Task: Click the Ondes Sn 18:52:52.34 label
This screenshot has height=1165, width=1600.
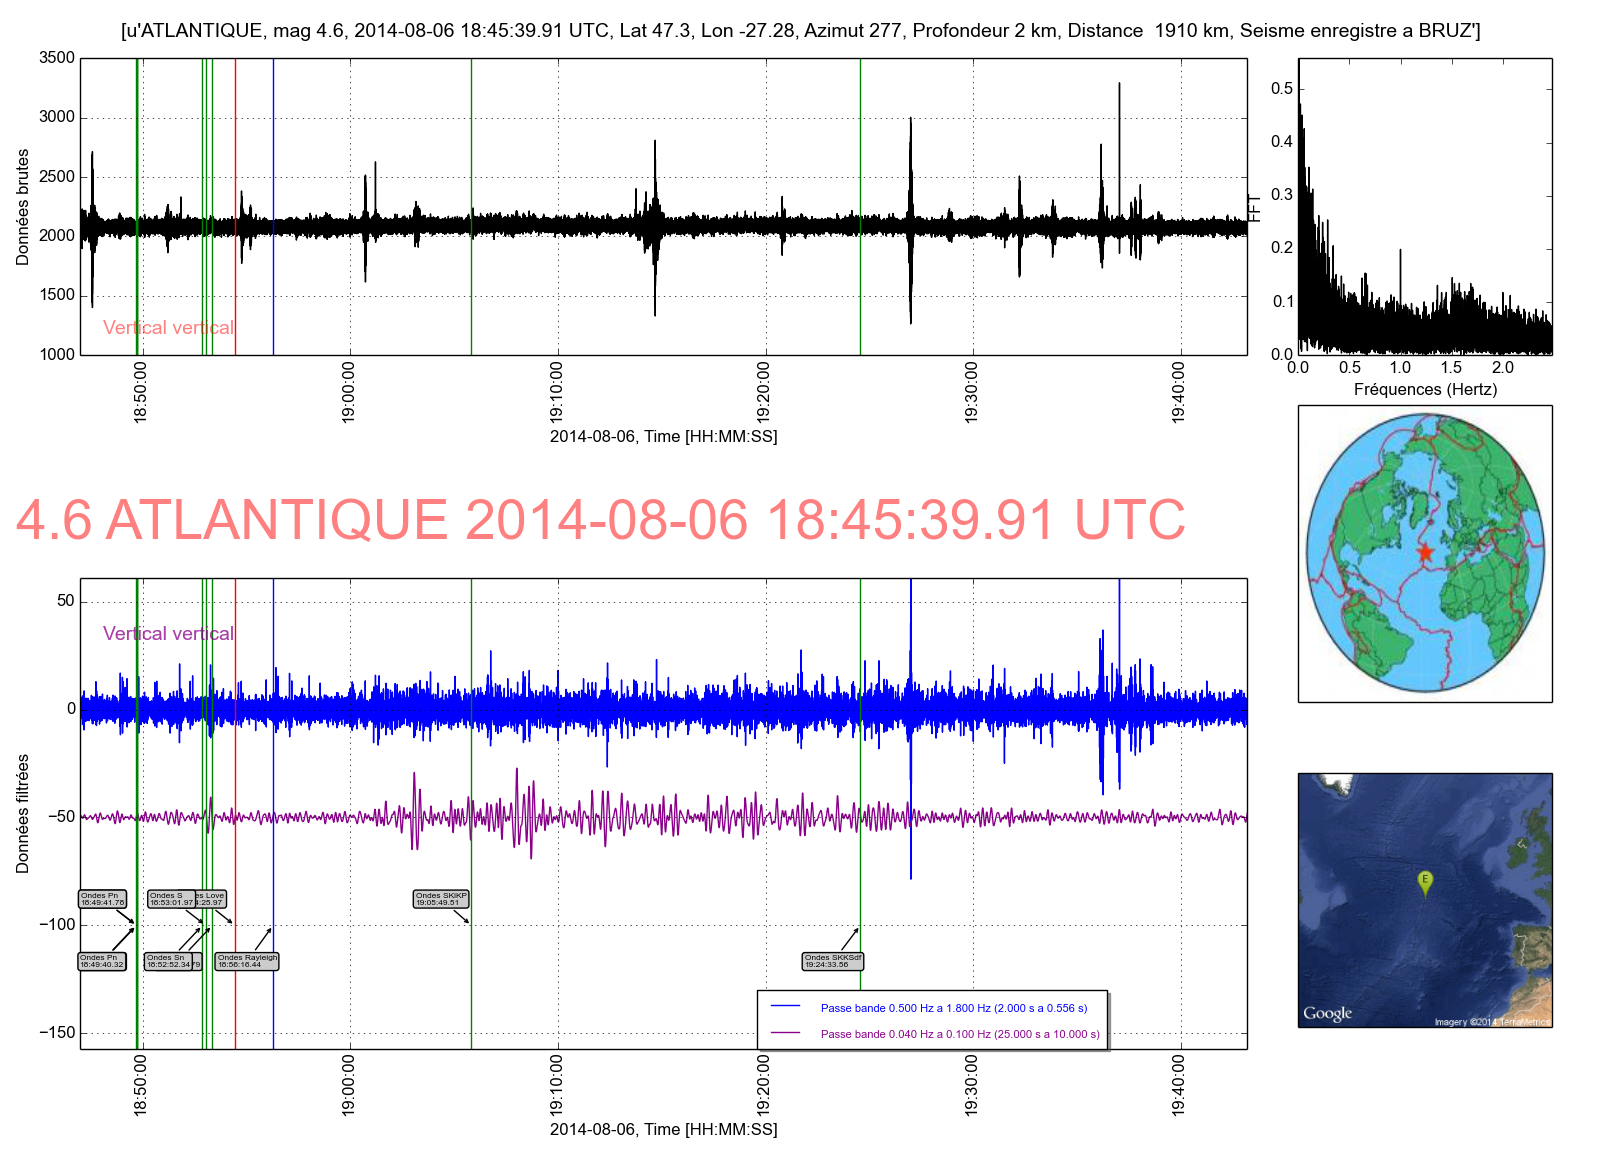Action: 168,961
